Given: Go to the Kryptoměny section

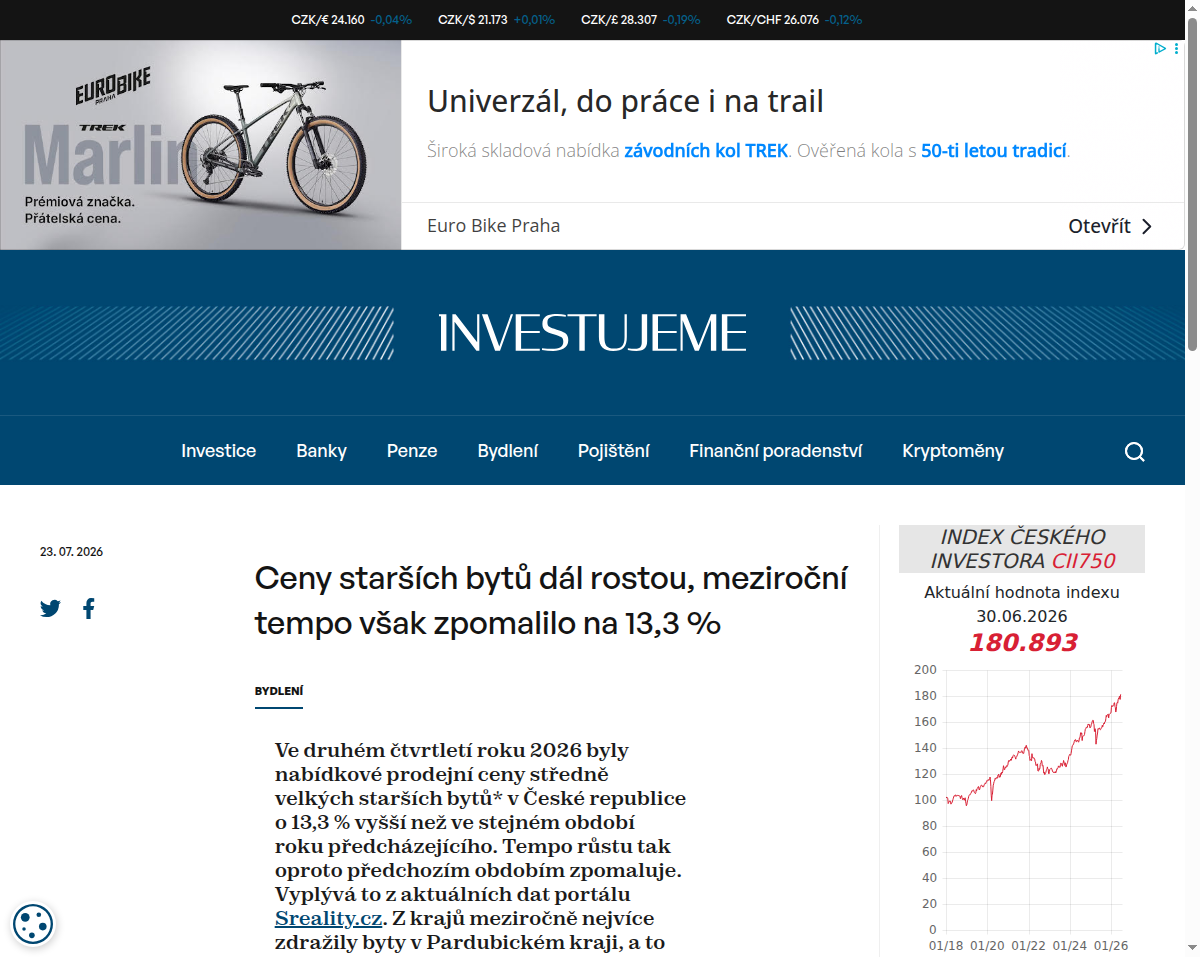Looking at the screenshot, I should click(953, 451).
